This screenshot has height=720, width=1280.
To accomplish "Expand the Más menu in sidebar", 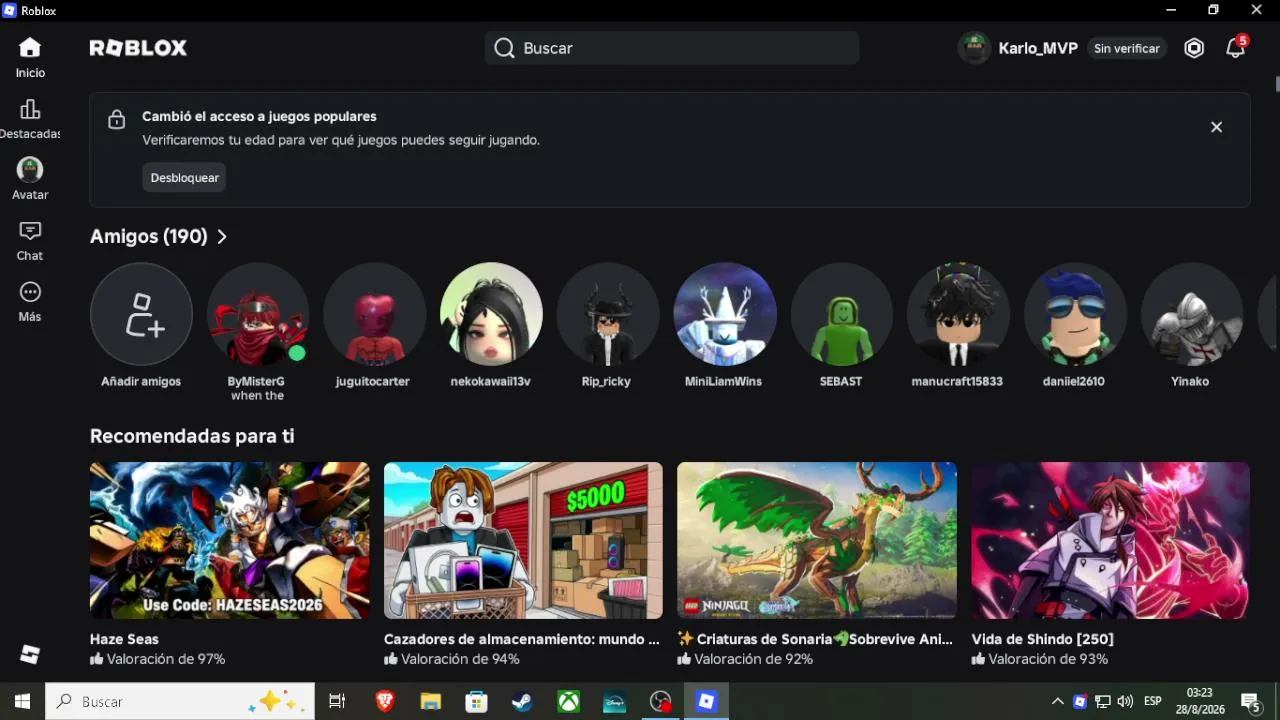I will coord(30,302).
